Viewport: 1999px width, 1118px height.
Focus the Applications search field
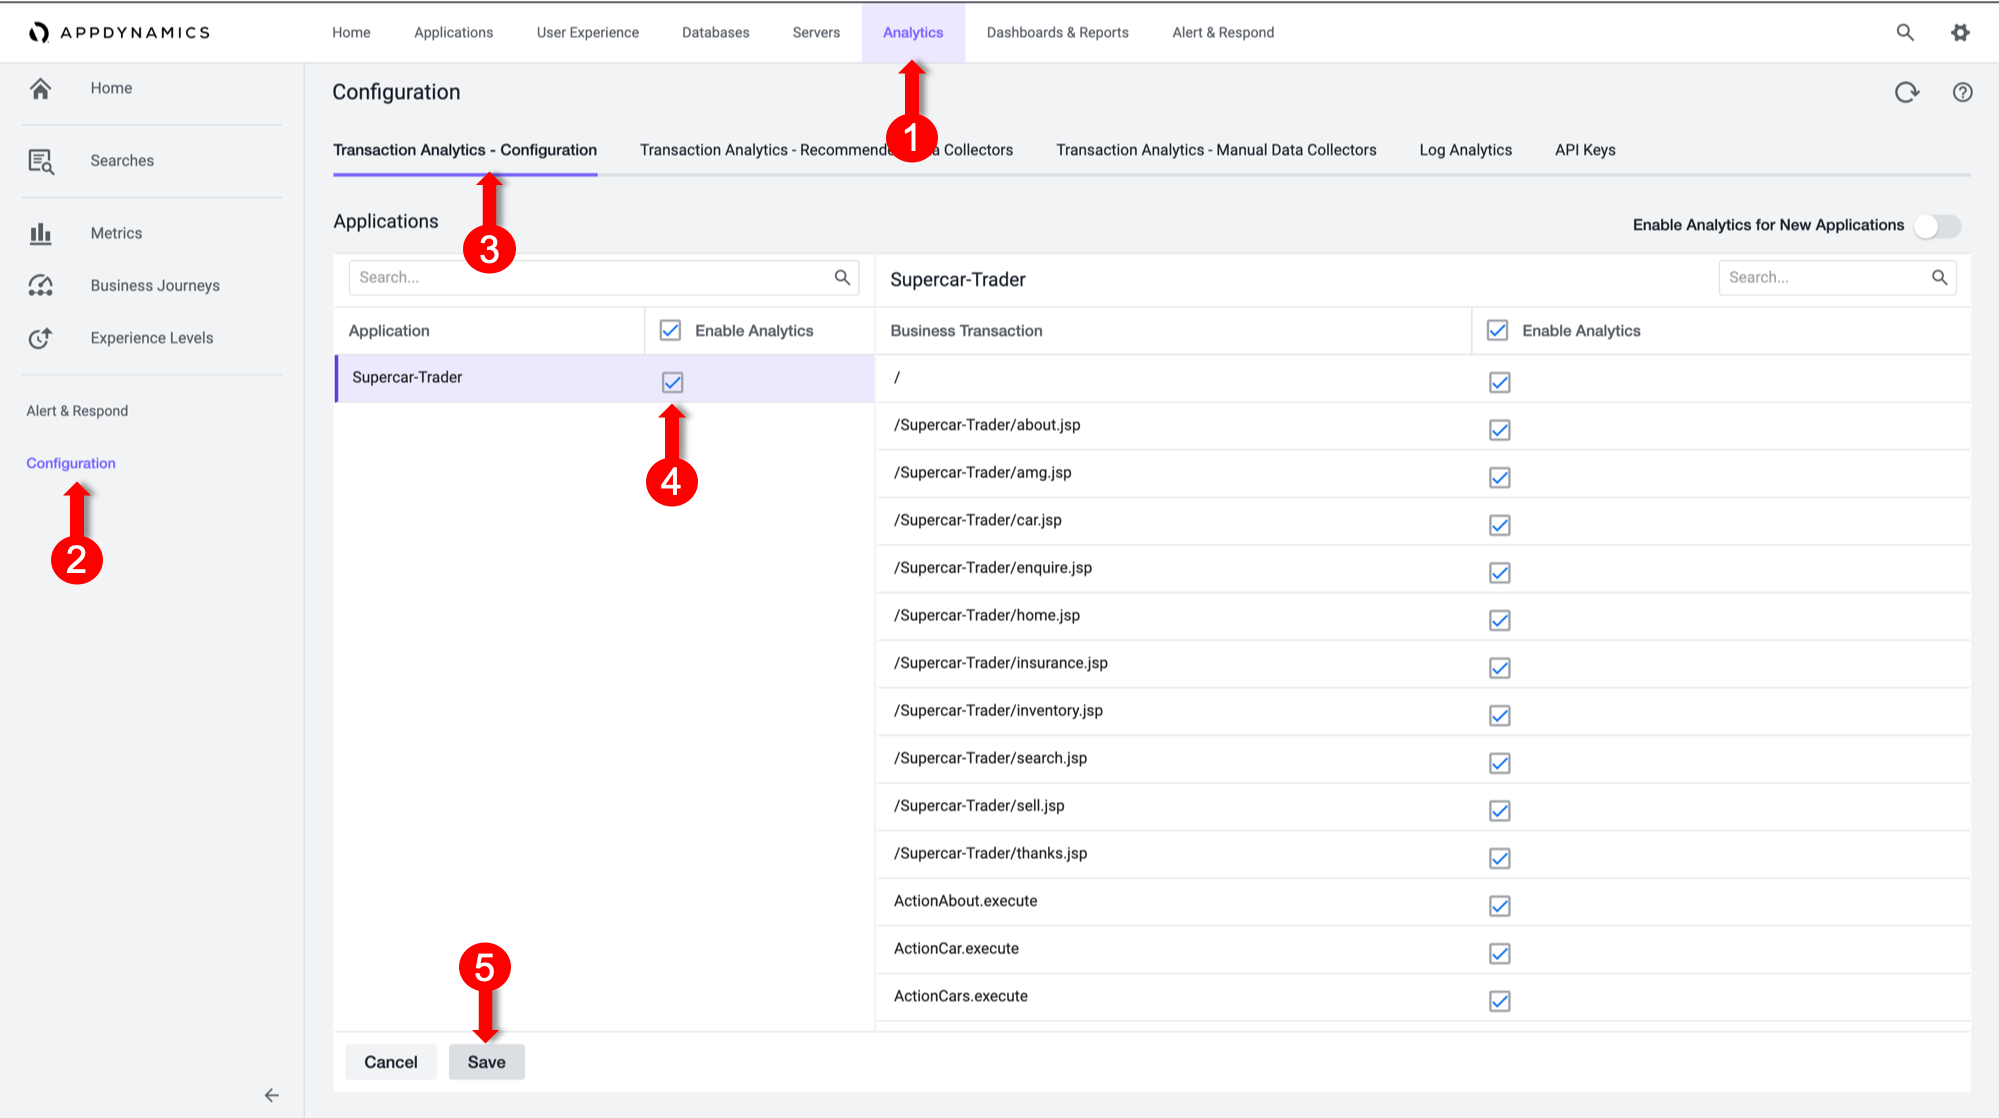pyautogui.click(x=604, y=278)
